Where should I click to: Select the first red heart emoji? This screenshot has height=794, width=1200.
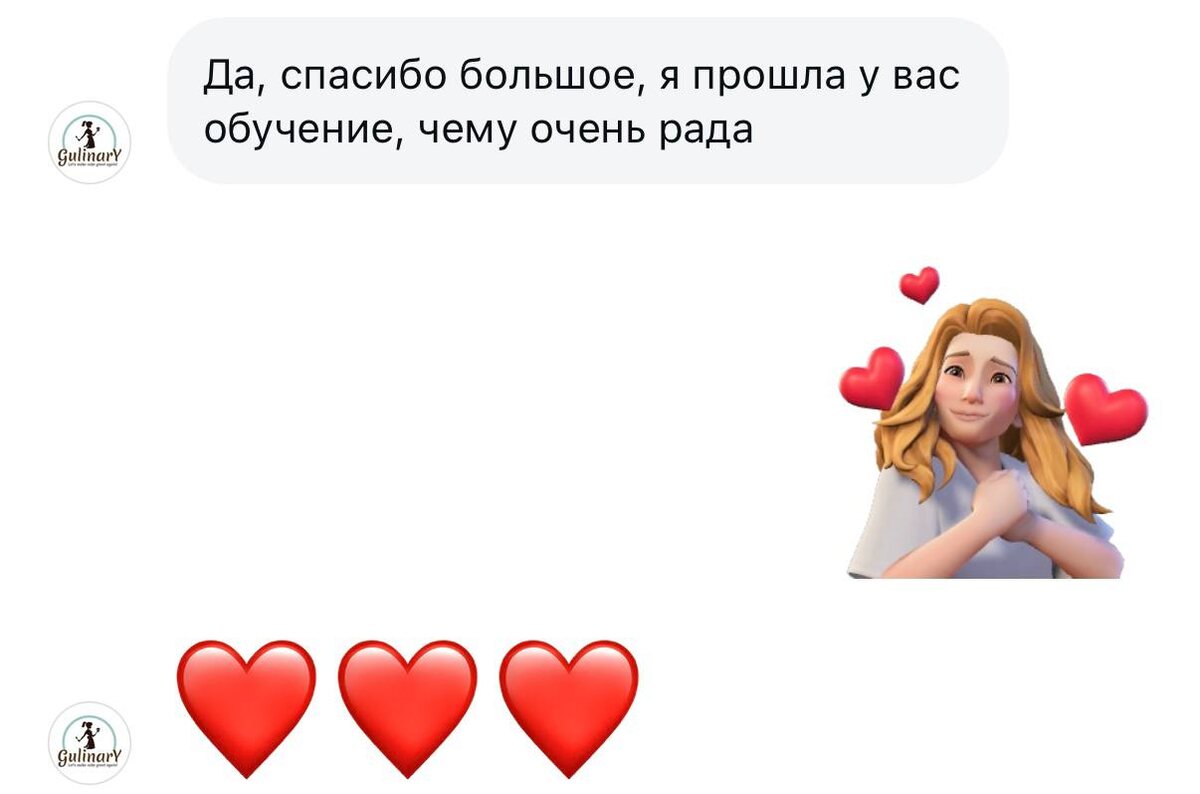246,708
